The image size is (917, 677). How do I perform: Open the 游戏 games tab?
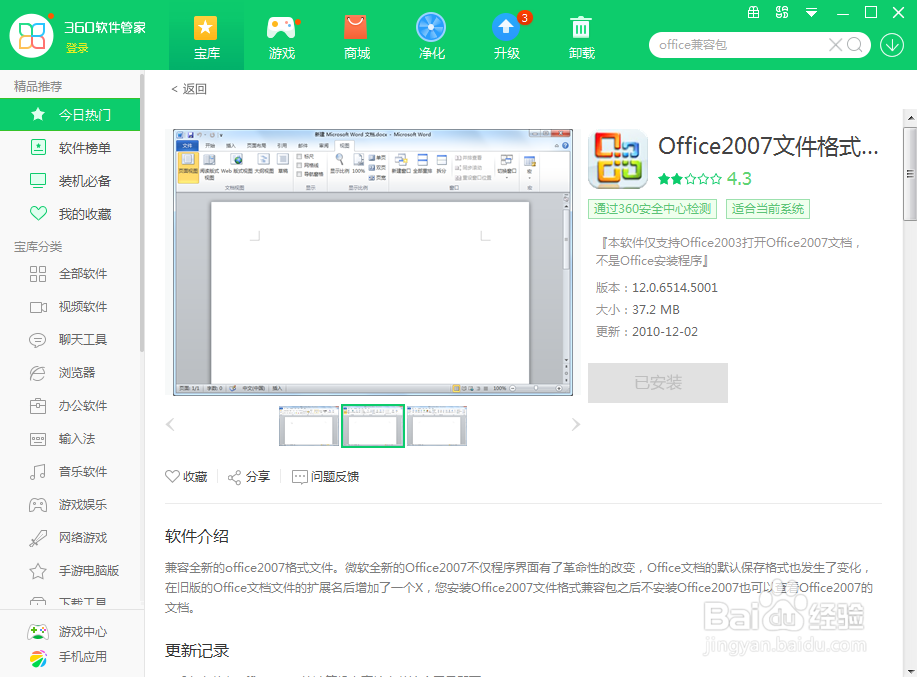tap(282, 37)
